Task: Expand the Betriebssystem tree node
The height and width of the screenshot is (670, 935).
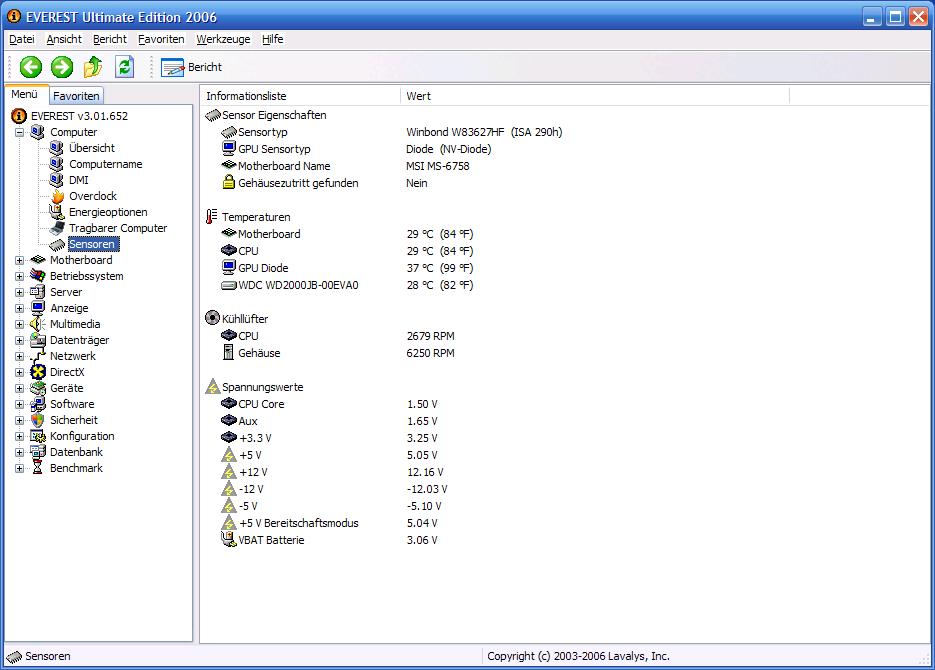Action: click(x=20, y=277)
